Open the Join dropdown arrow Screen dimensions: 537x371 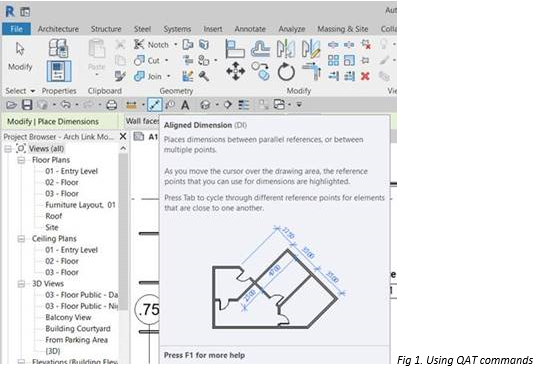pyautogui.click(x=168, y=76)
